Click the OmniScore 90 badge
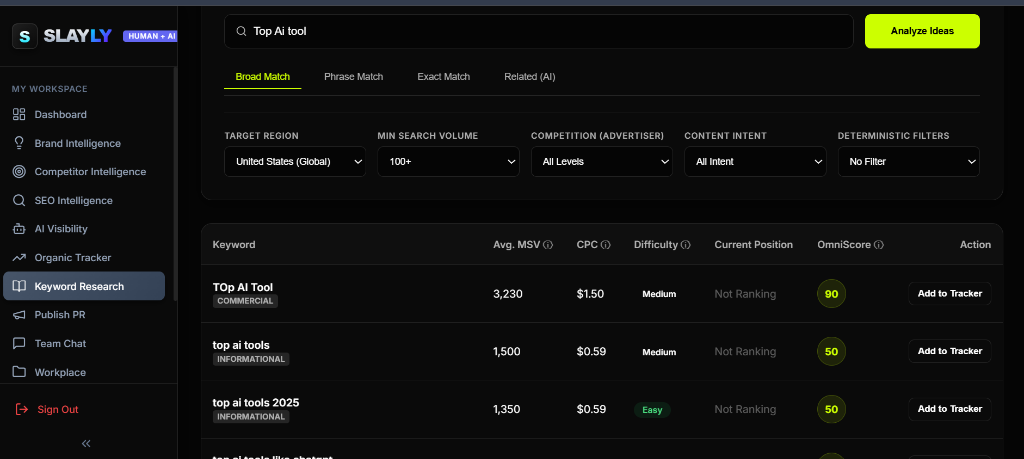This screenshot has height=459, width=1024. 831,294
